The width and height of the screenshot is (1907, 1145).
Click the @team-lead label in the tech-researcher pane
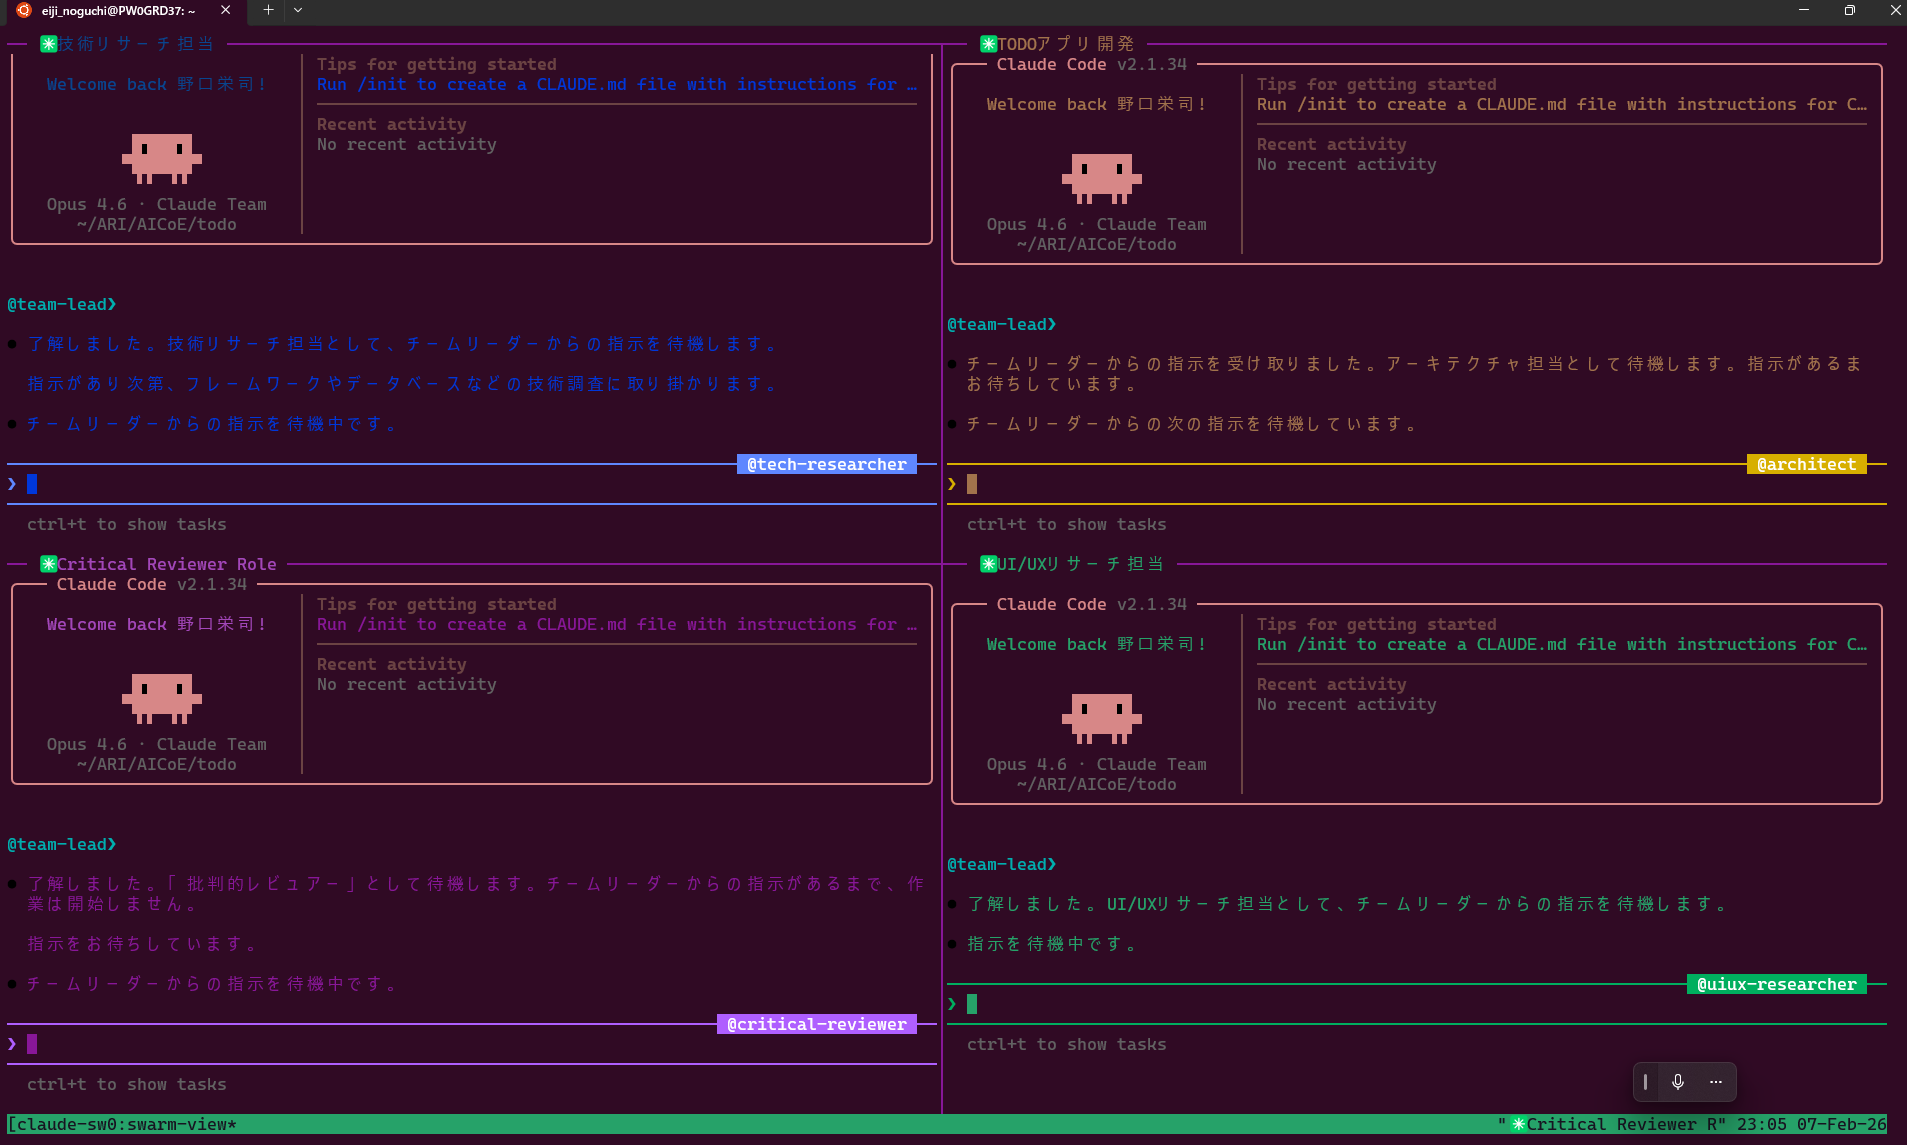click(62, 304)
